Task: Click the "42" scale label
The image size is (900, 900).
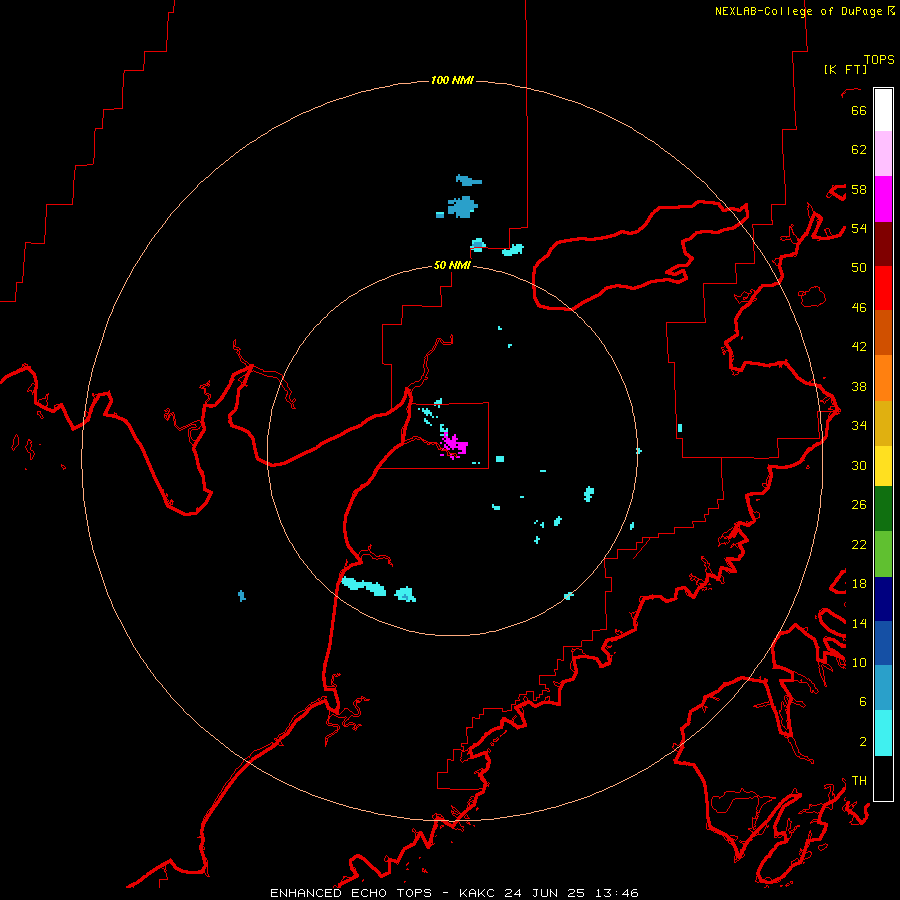Action: (859, 347)
